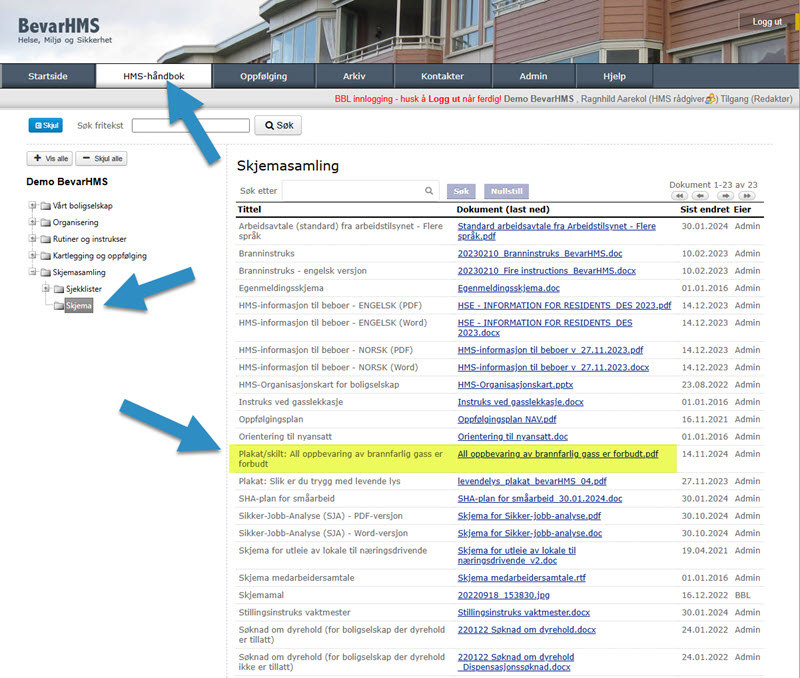Open the Sjekklister folder icon
The width and height of the screenshot is (800, 678).
(x=58, y=289)
